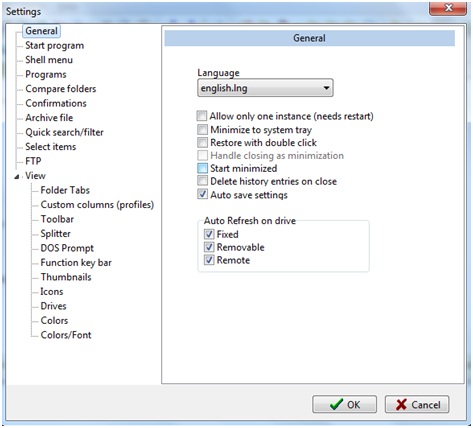
Task: Open Colors/Font settings page
Action: tap(66, 335)
